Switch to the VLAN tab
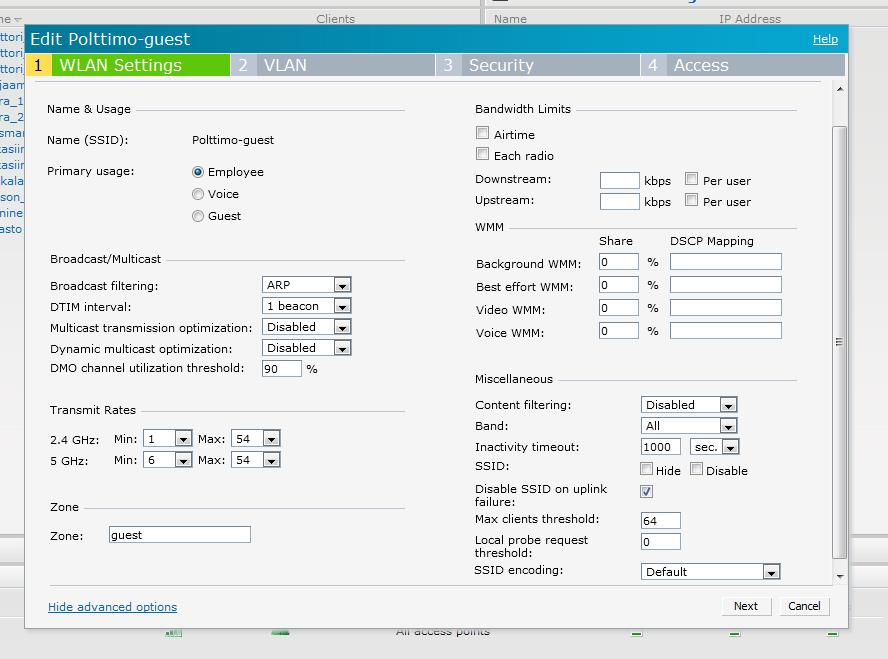The image size is (888, 659). click(x=333, y=65)
